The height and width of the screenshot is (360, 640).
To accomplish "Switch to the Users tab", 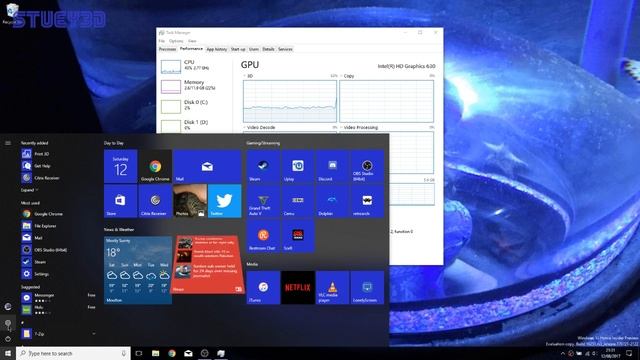I will click(254, 49).
